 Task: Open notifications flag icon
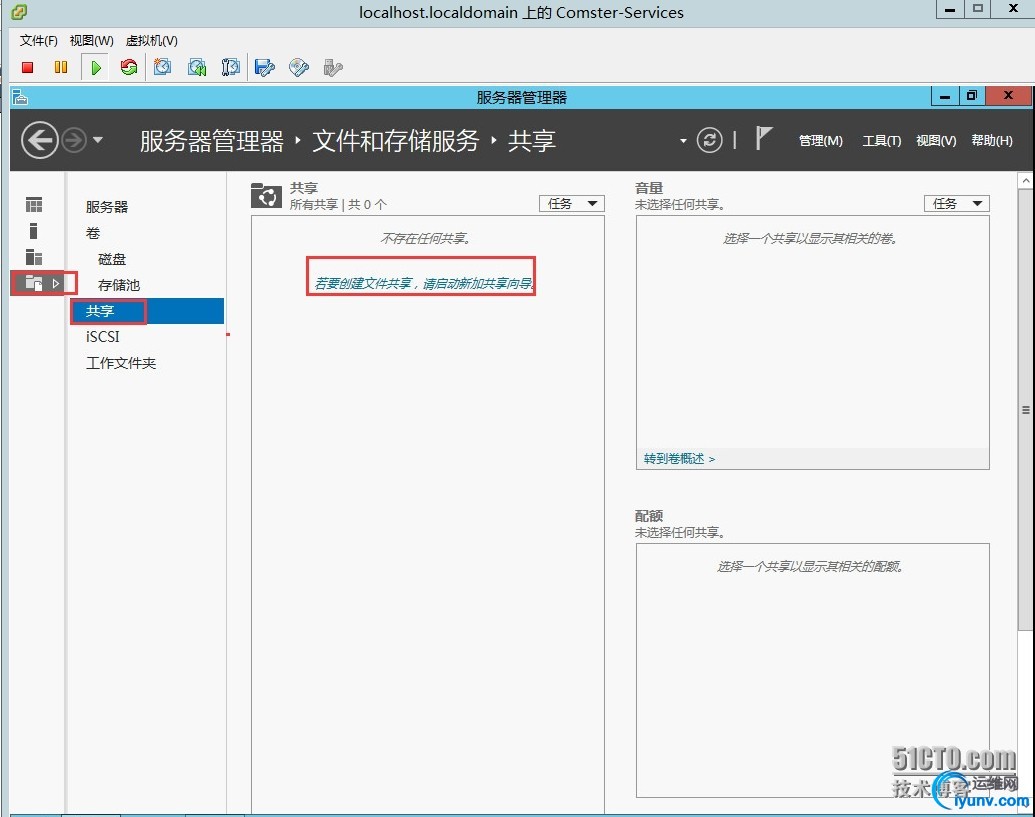(763, 139)
